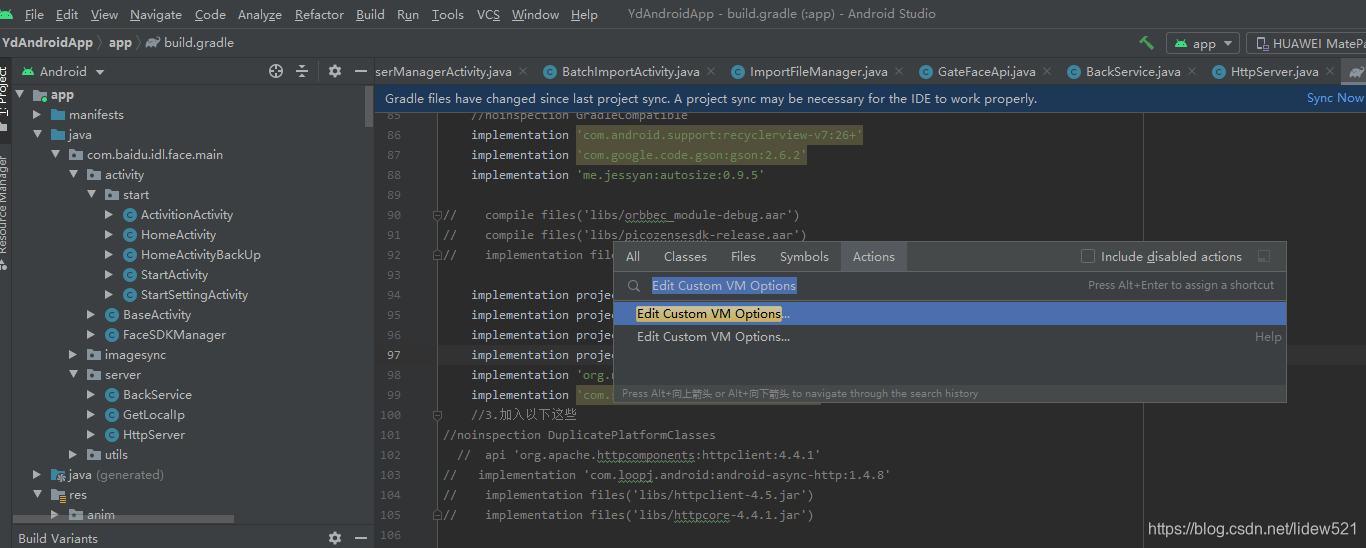Click the fold marker at line 90
Screen dimensions: 1366x548
click(x=437, y=215)
